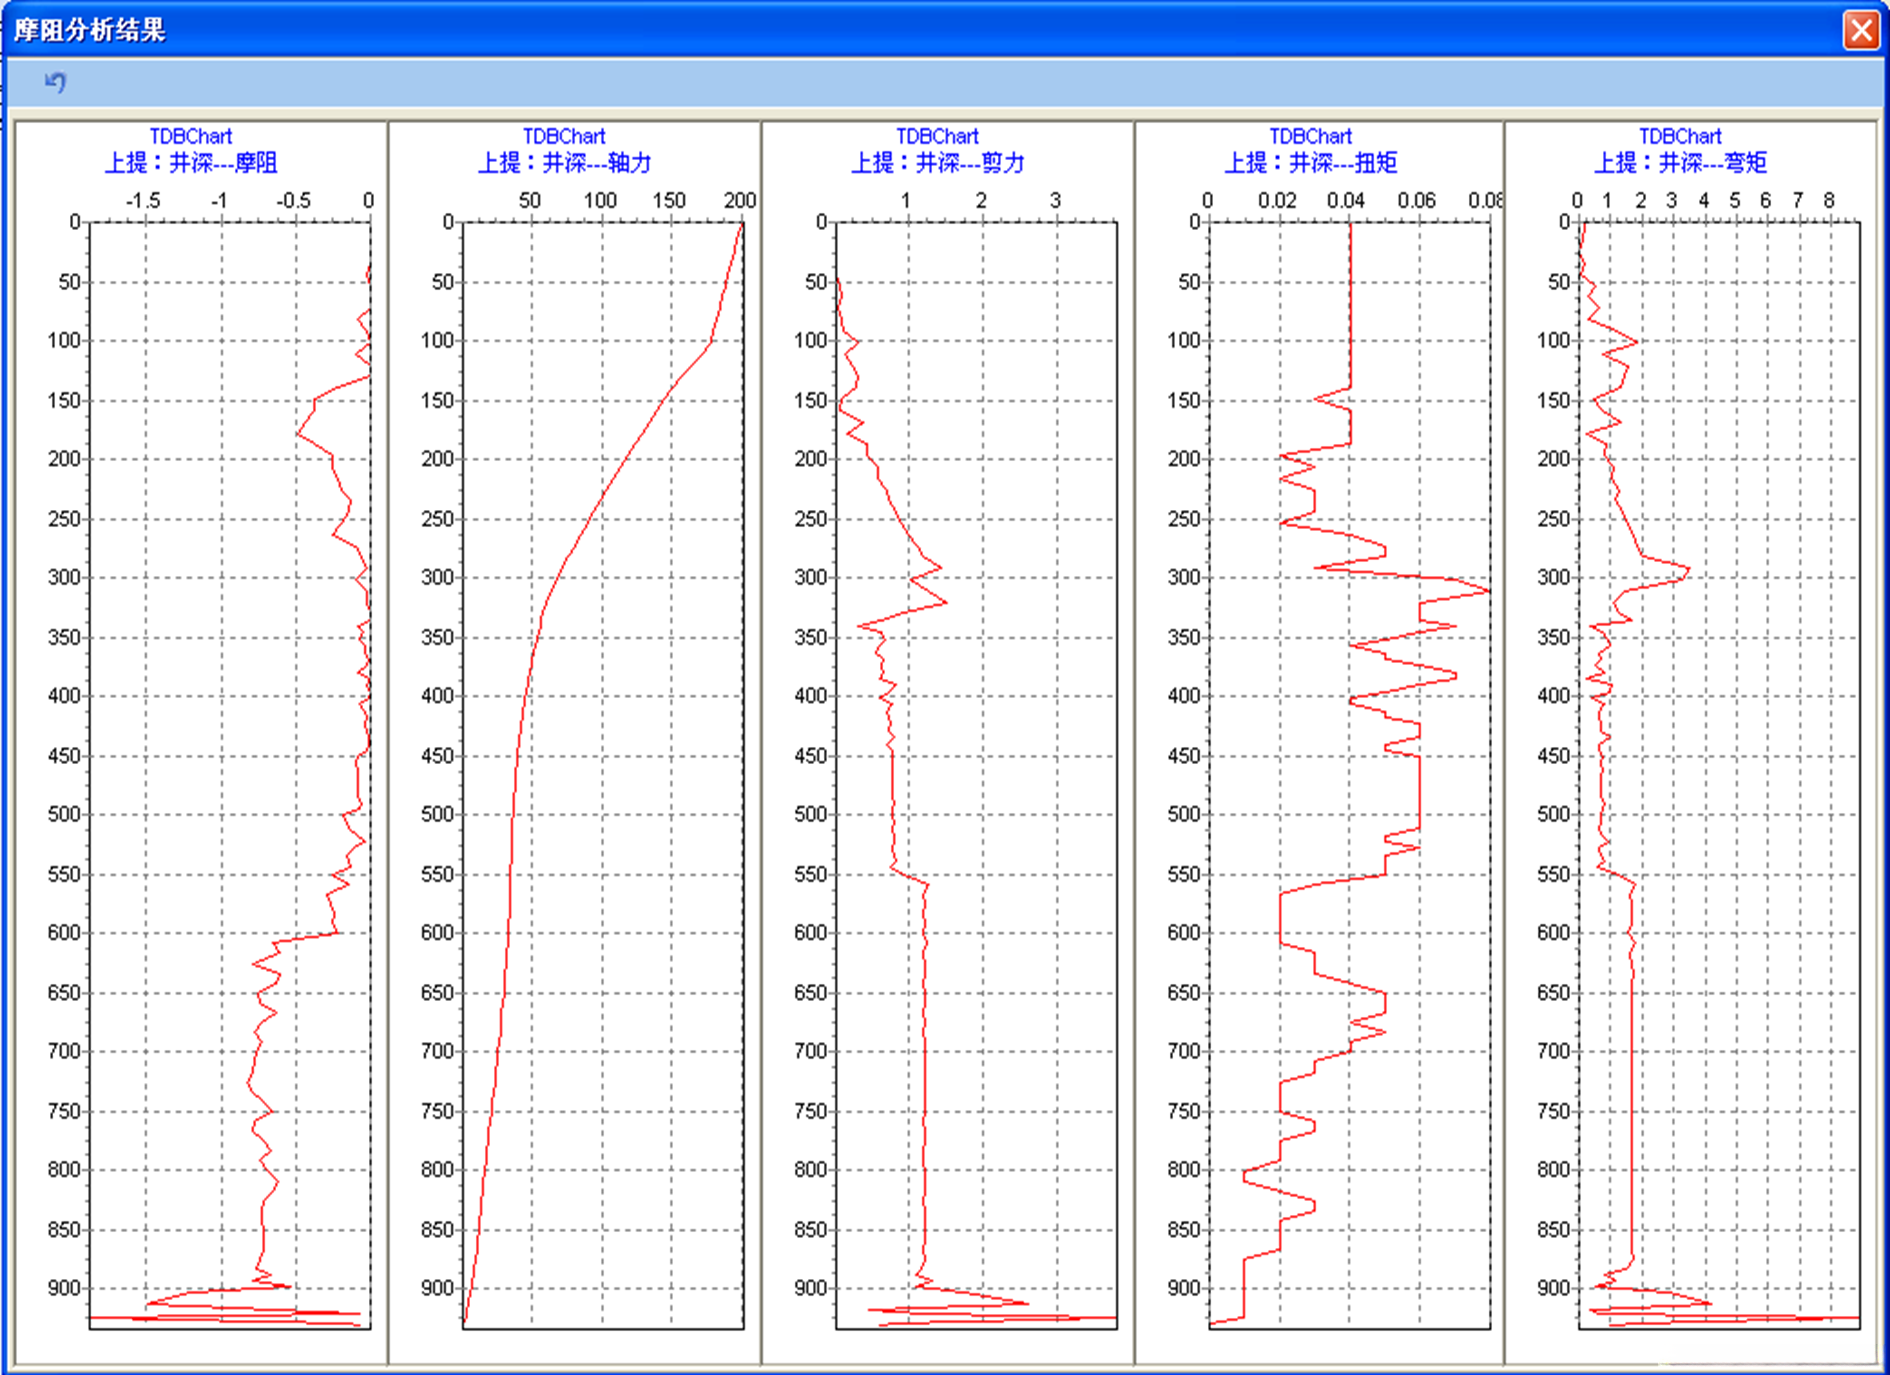This screenshot has height=1375, width=1890.
Task: Click the -1.5 axis label in 摩阻 chart
Action: (x=143, y=201)
